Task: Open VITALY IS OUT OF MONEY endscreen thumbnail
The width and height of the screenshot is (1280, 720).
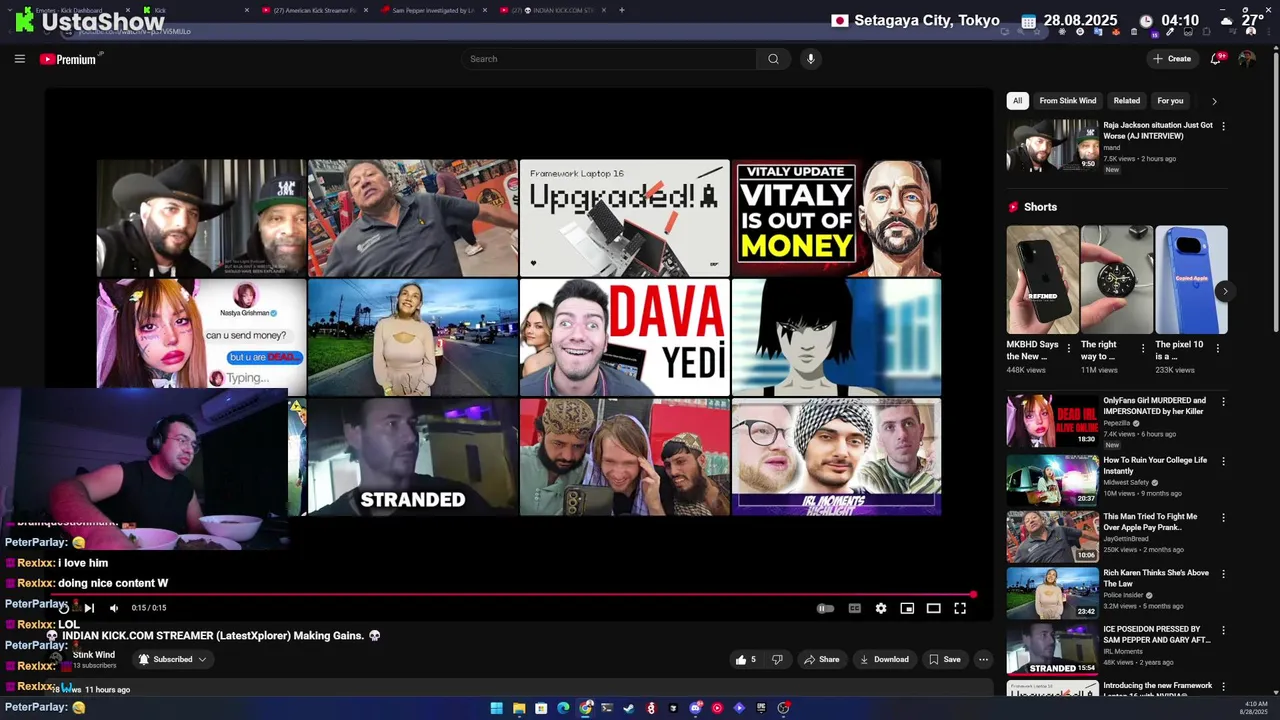Action: [836, 218]
